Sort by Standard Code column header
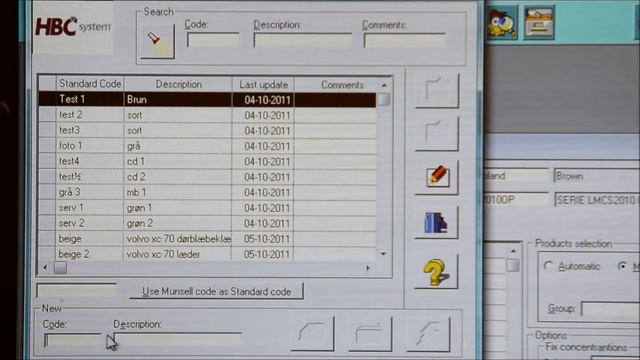This screenshot has width=640, height=360. tap(90, 84)
